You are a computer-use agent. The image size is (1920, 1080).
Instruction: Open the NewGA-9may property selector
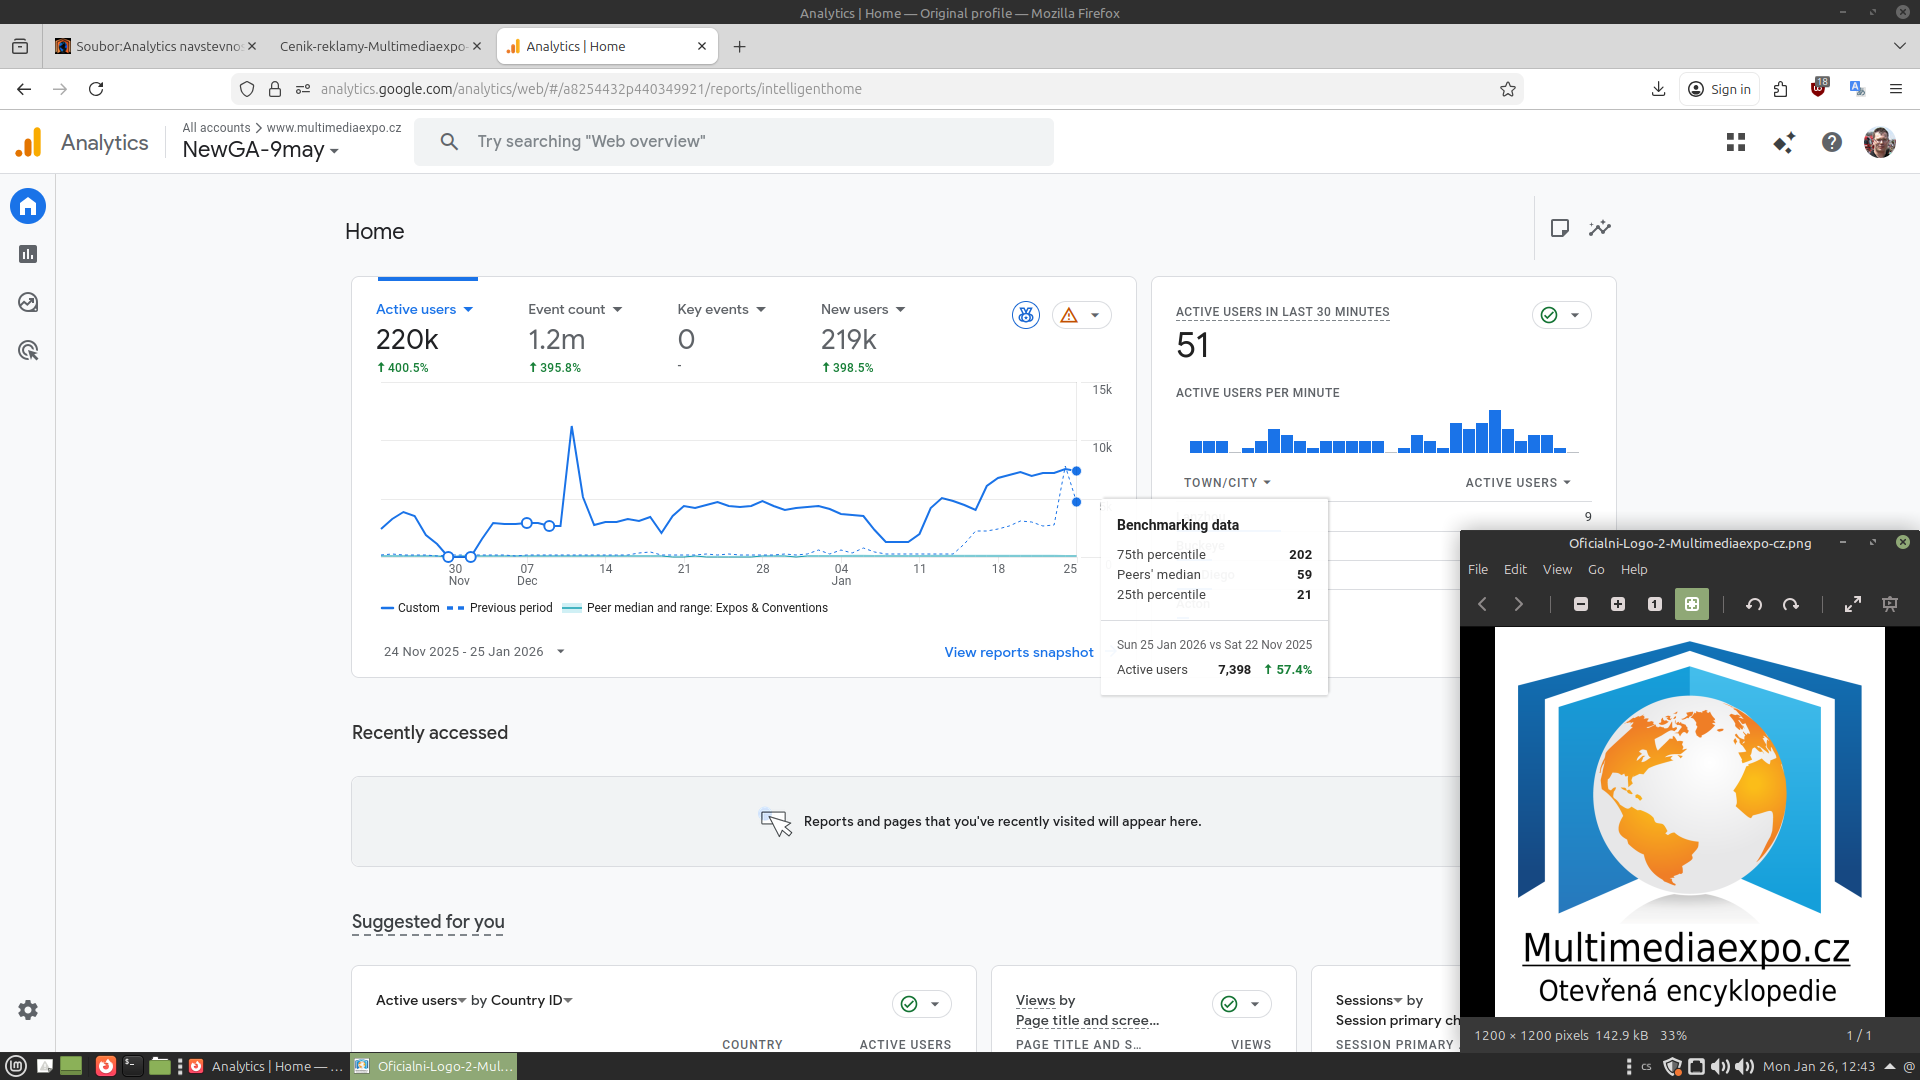click(x=260, y=150)
